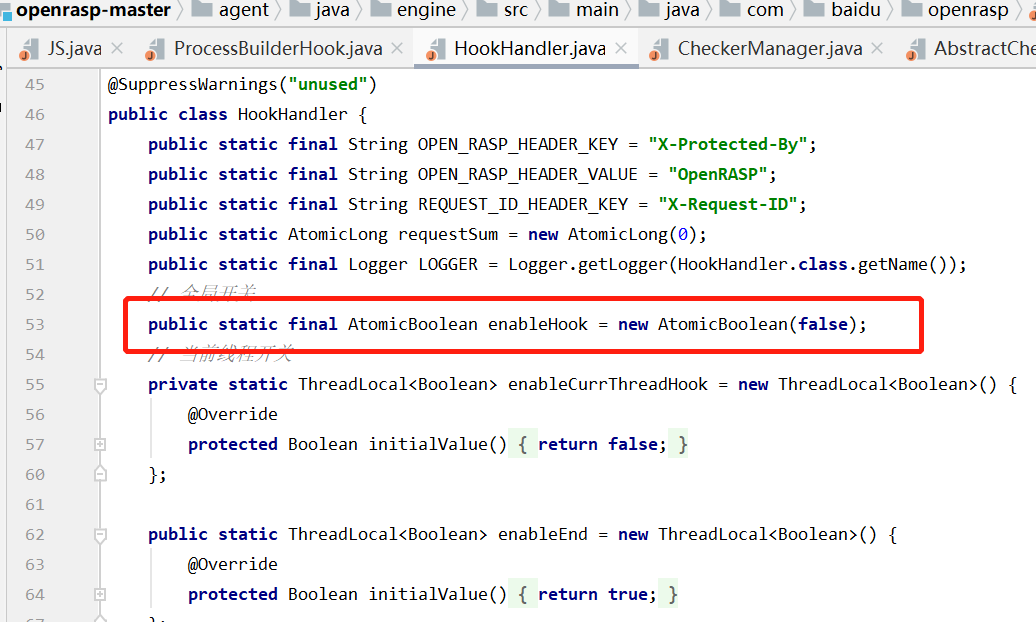Click the folder icon beside com breadcrumb
Image resolution: width=1036 pixels, height=622 pixels.
click(x=729, y=9)
